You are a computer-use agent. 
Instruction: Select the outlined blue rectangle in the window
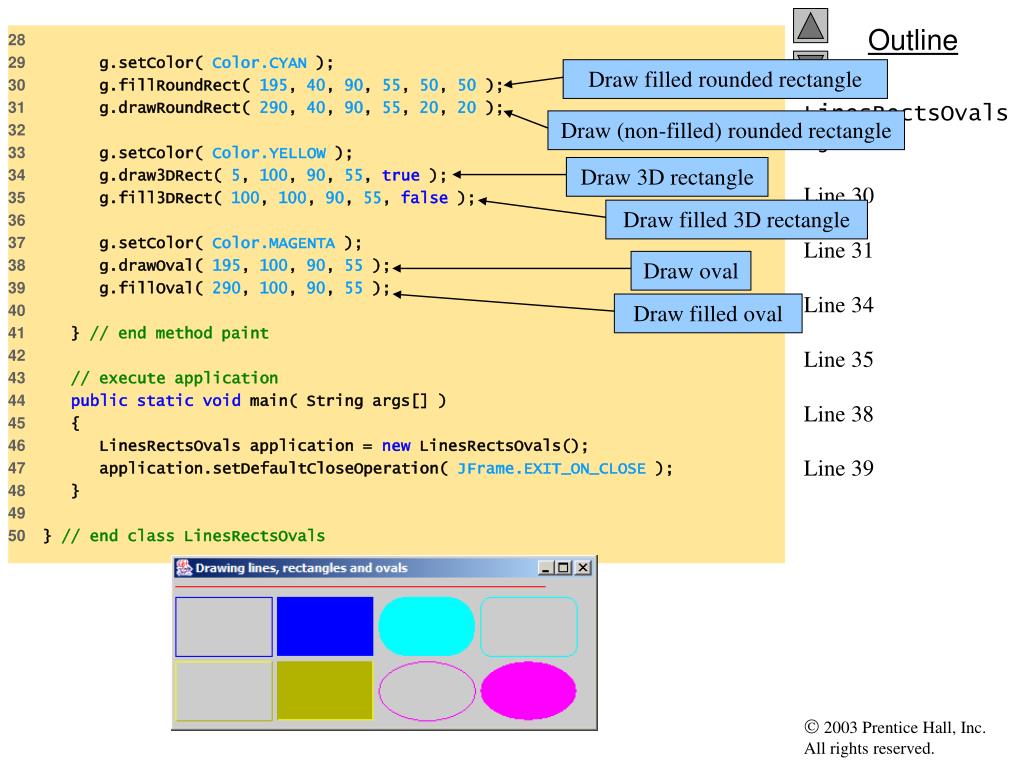(x=223, y=627)
